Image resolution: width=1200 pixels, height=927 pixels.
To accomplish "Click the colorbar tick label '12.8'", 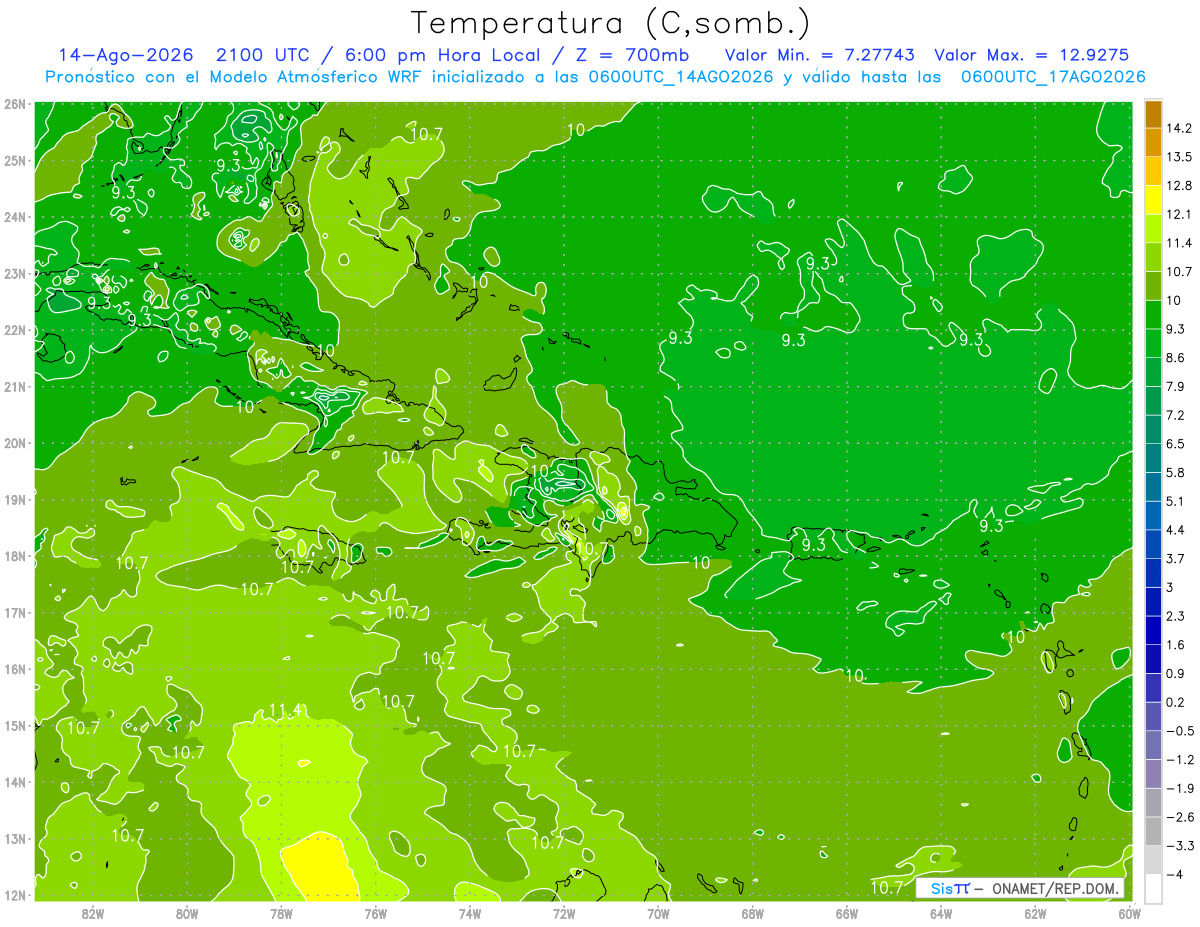I will 1179,185.
